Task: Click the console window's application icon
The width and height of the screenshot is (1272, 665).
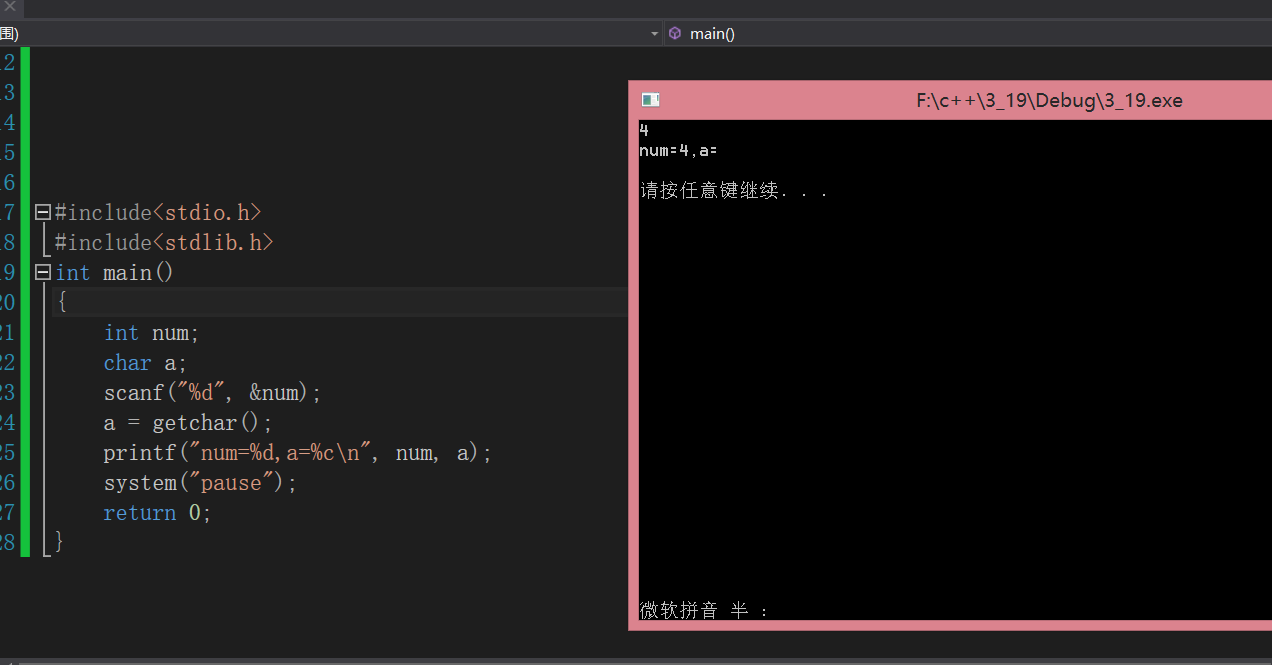Action: (x=650, y=100)
